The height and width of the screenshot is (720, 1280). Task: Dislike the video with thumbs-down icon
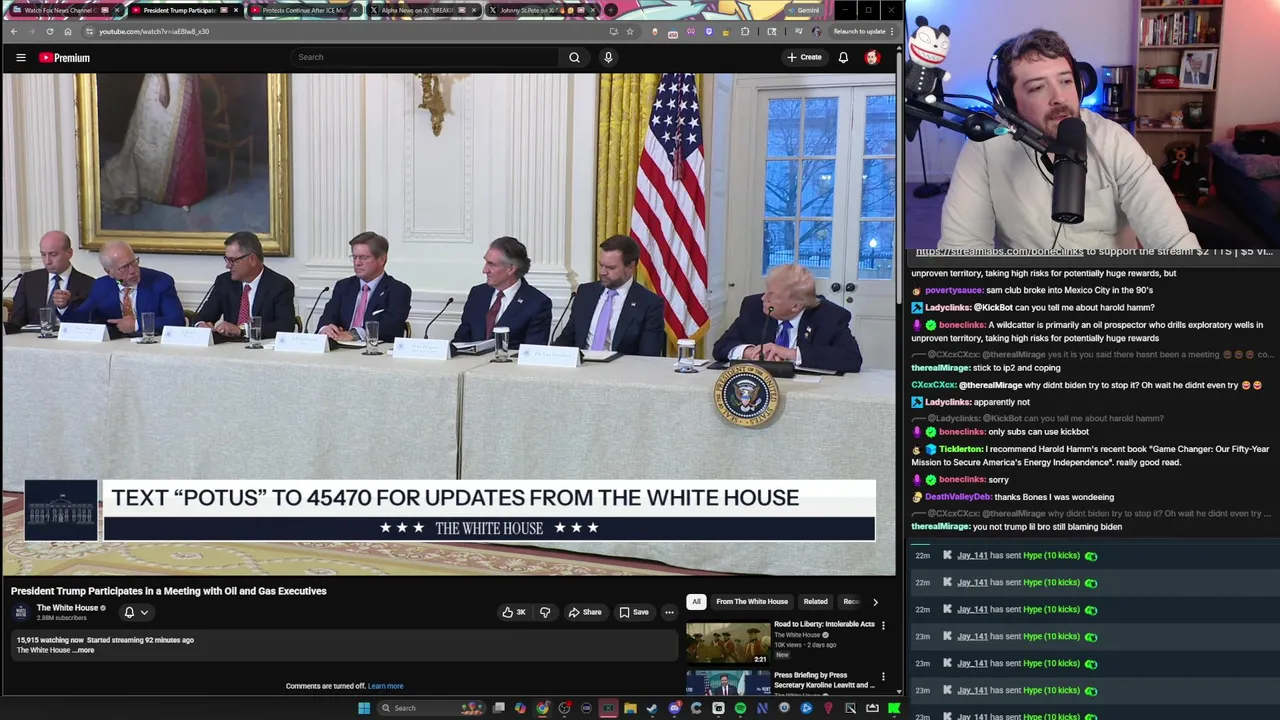(x=545, y=612)
